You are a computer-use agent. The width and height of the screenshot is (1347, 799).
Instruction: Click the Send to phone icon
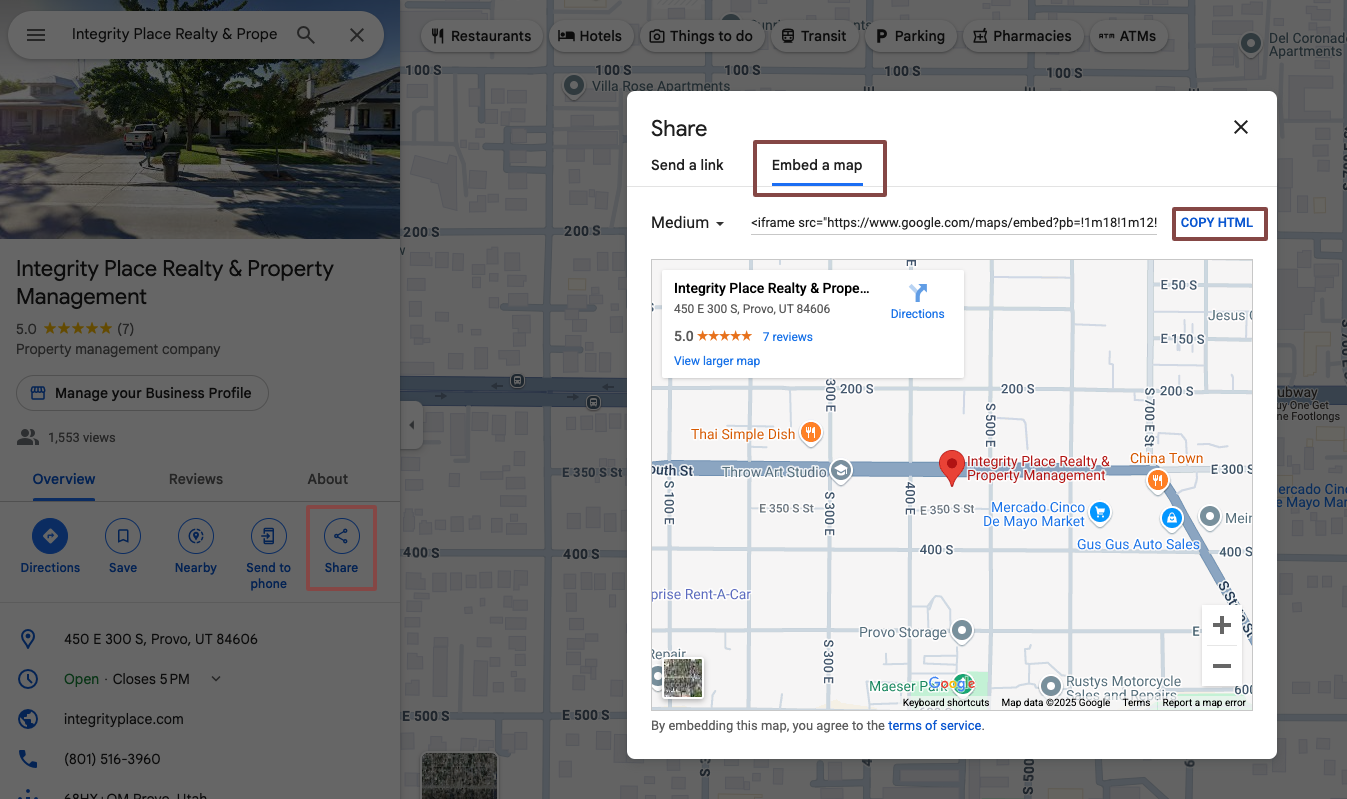click(x=268, y=537)
